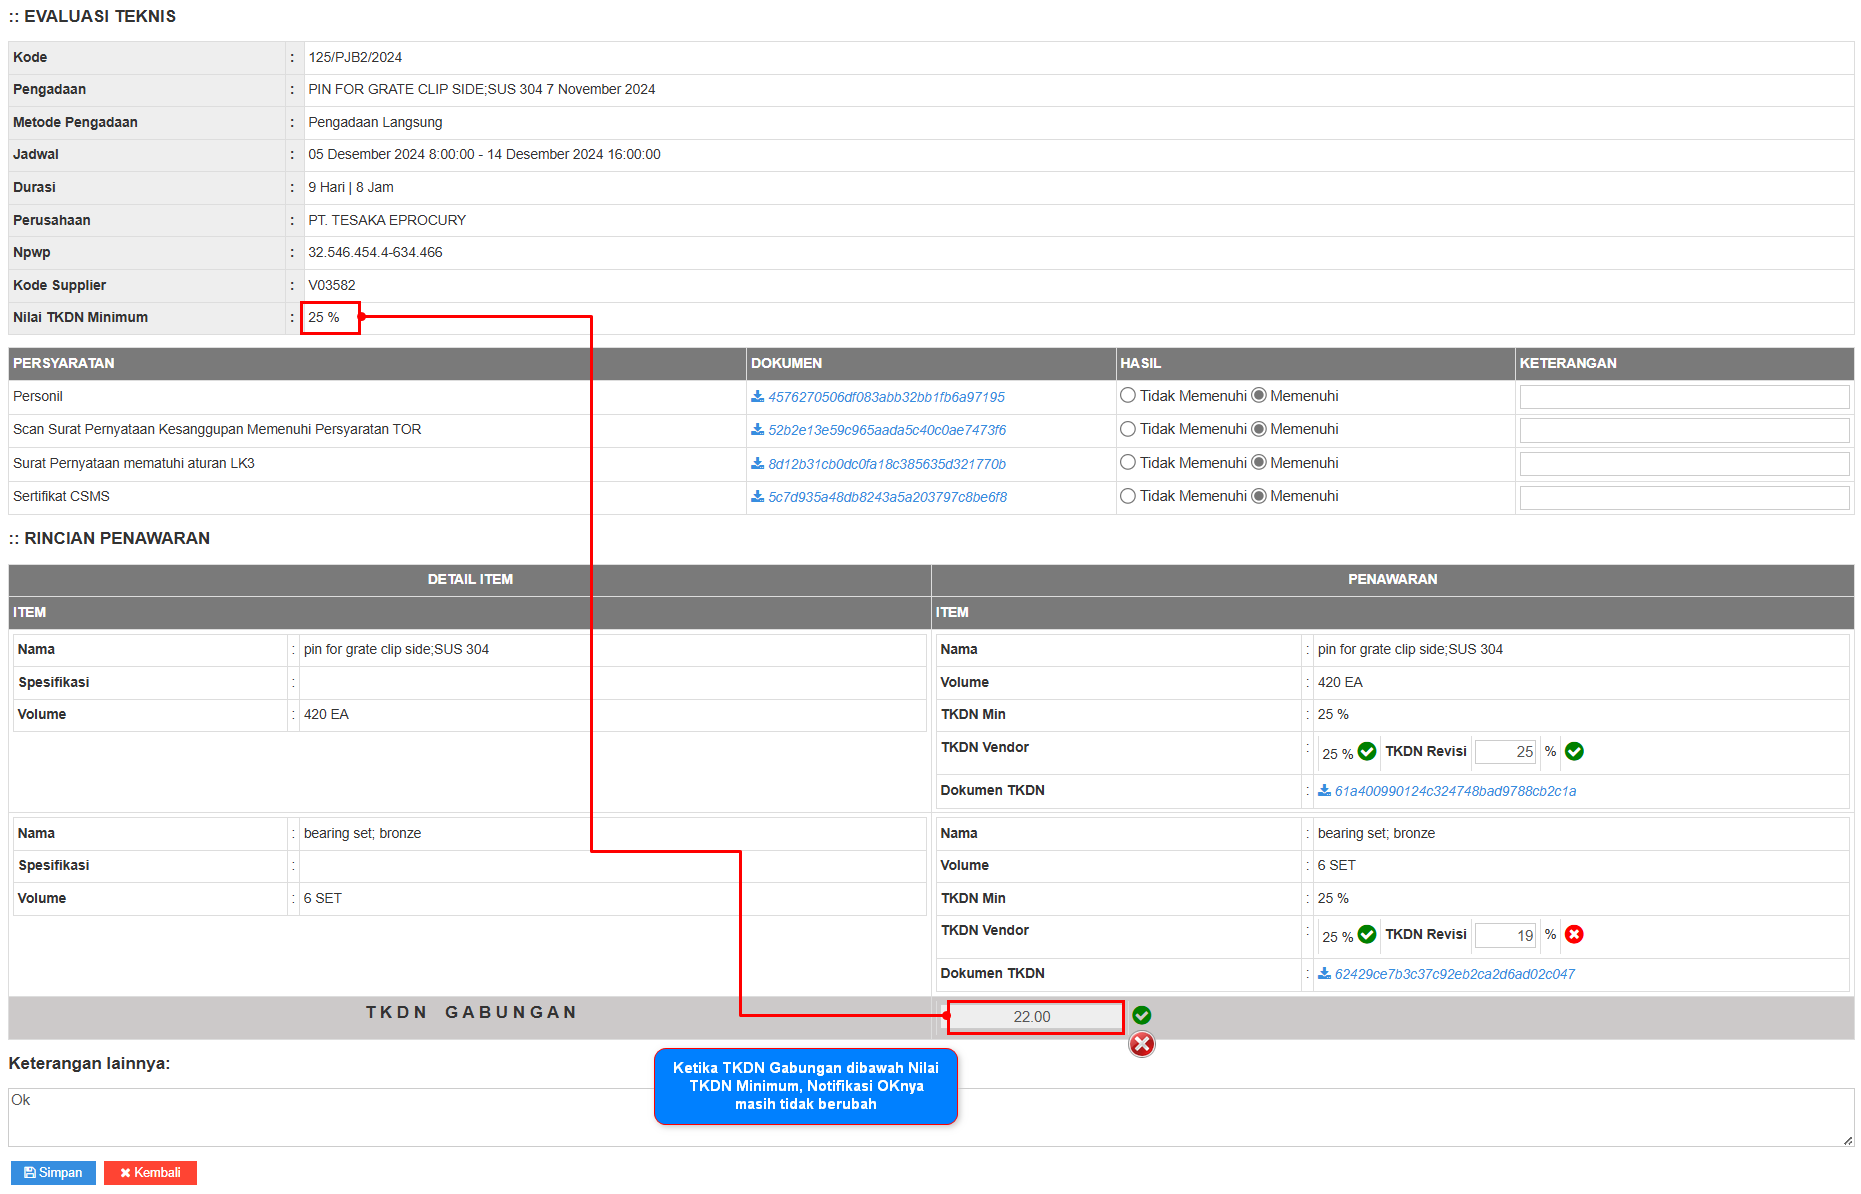Click the download icon beside Sertifikat CSMS document

tap(757, 497)
